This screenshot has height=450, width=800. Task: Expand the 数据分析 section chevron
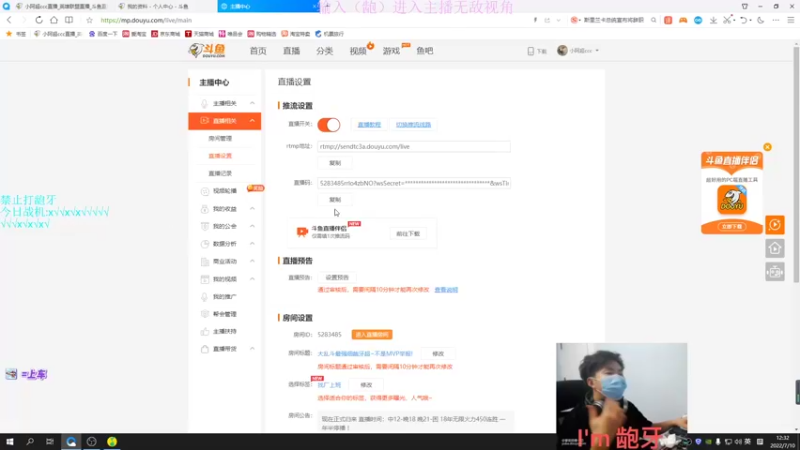pos(252,244)
